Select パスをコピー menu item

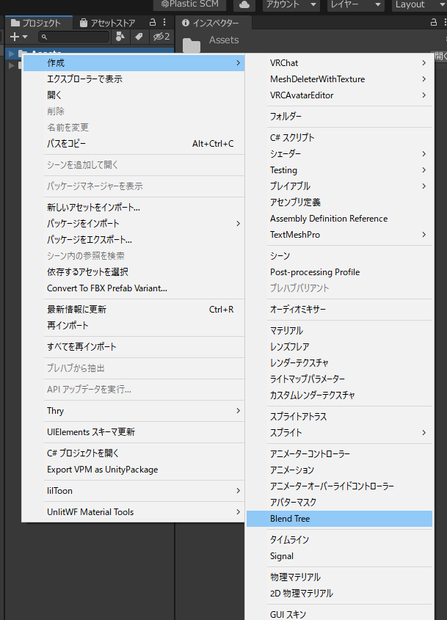[134, 144]
